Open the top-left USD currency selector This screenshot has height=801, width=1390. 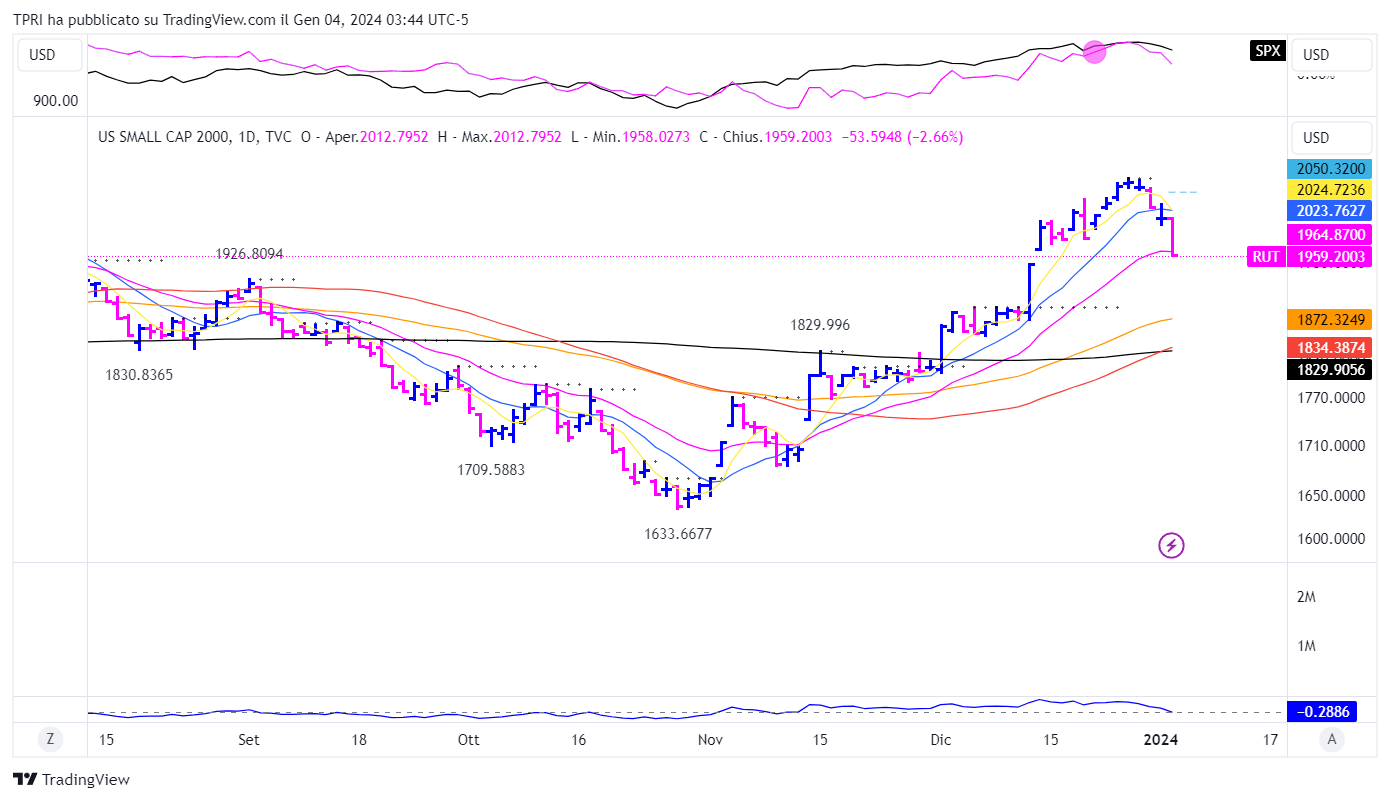(42, 55)
